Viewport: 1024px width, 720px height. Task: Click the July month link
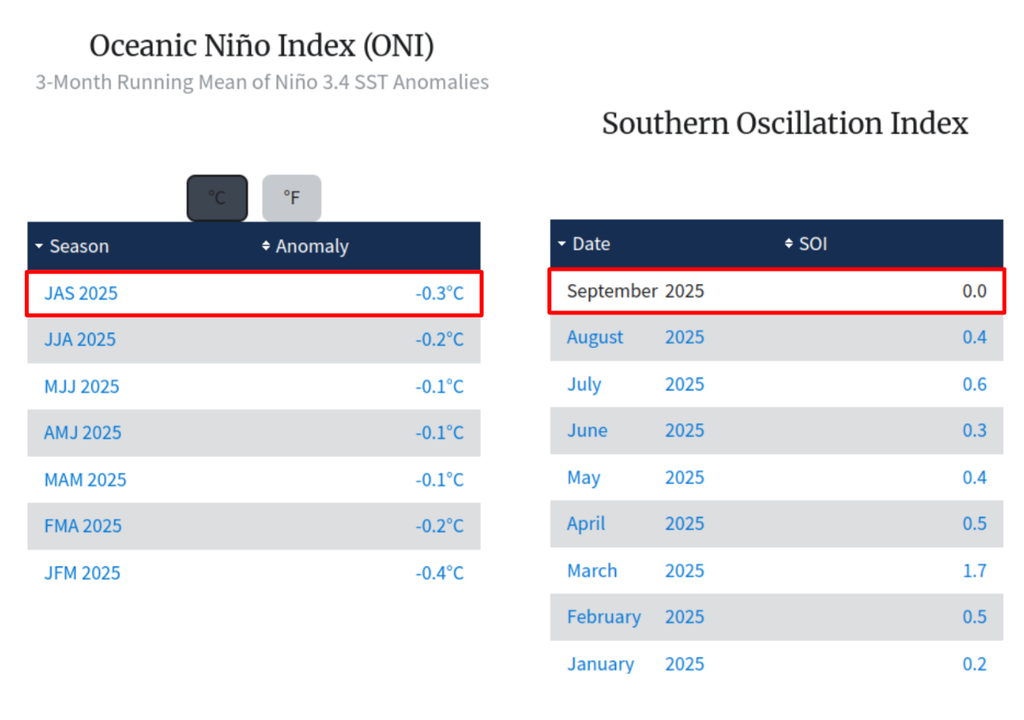(x=584, y=384)
